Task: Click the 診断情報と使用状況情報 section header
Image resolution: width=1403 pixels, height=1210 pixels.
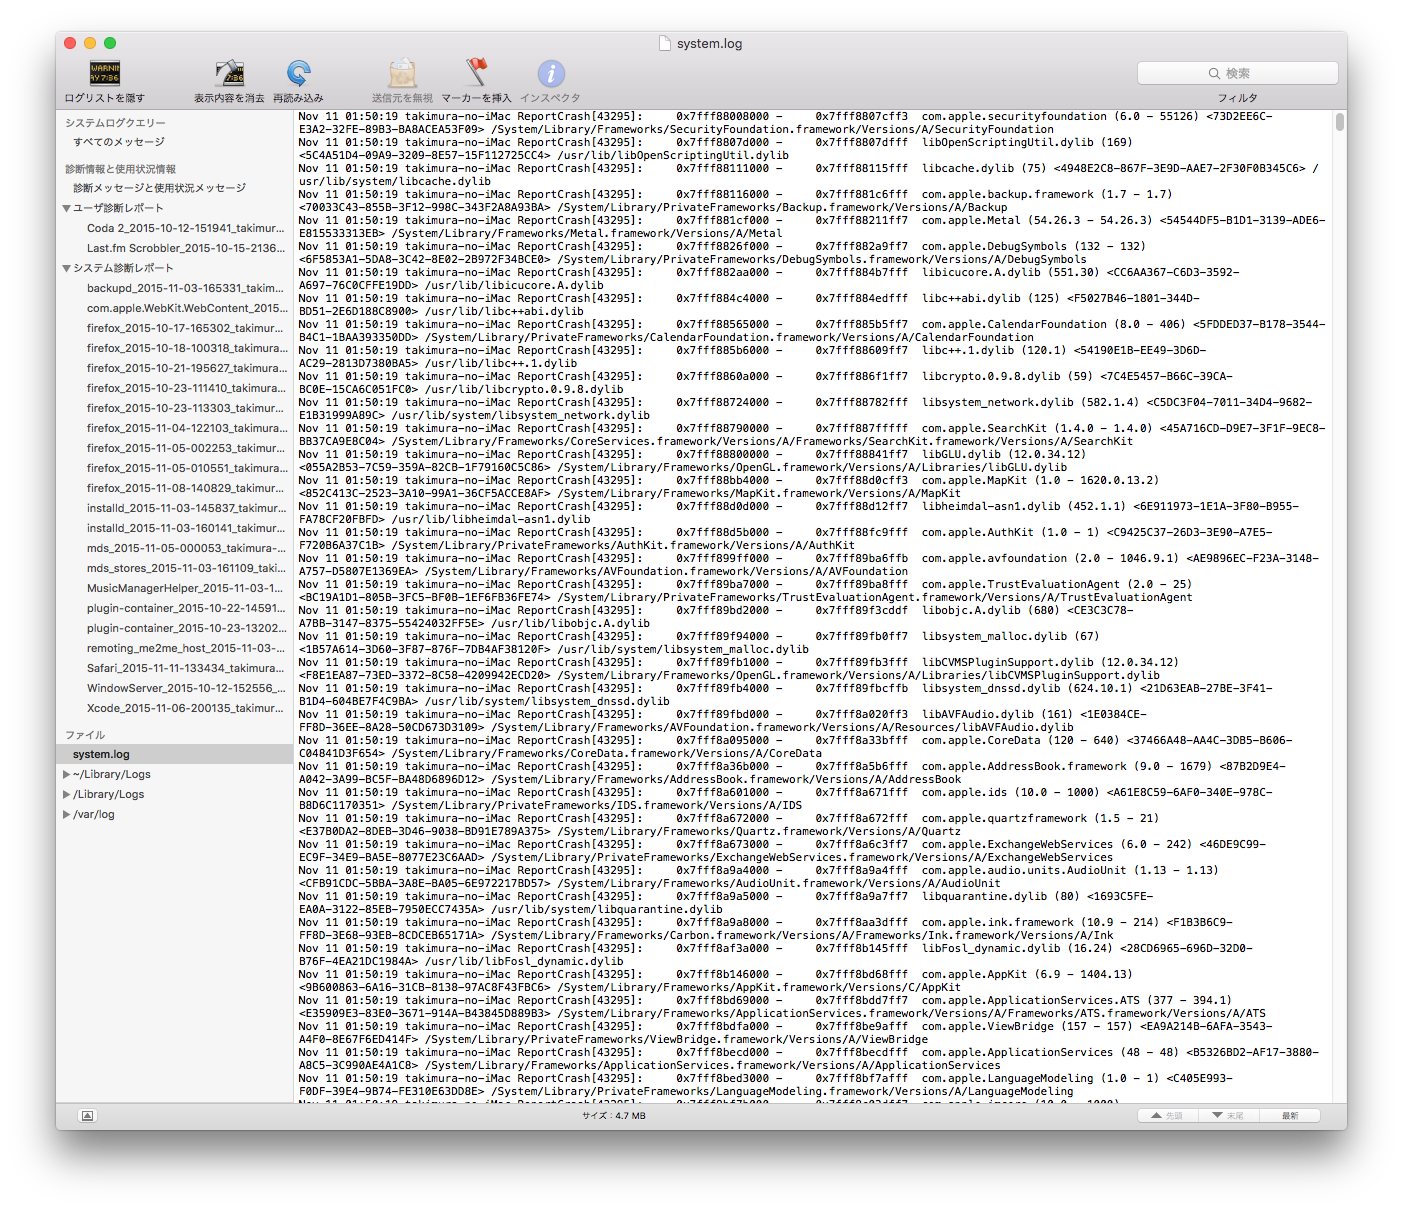Action: coord(120,169)
